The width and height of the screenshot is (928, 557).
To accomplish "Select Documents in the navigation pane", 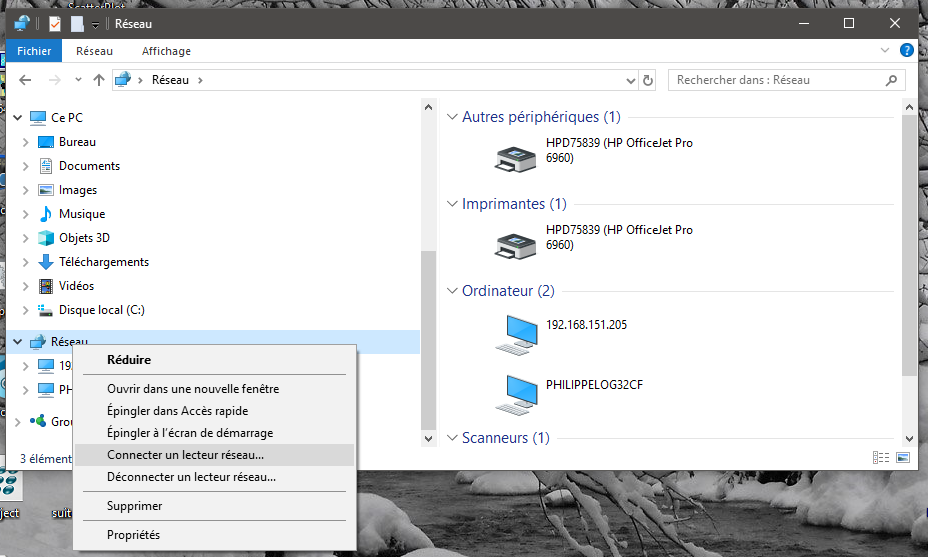I will click(89, 166).
